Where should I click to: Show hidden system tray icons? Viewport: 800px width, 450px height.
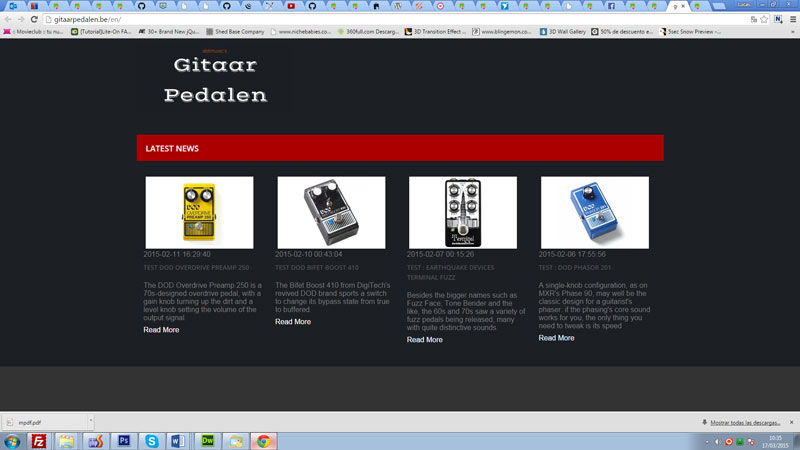pos(707,442)
